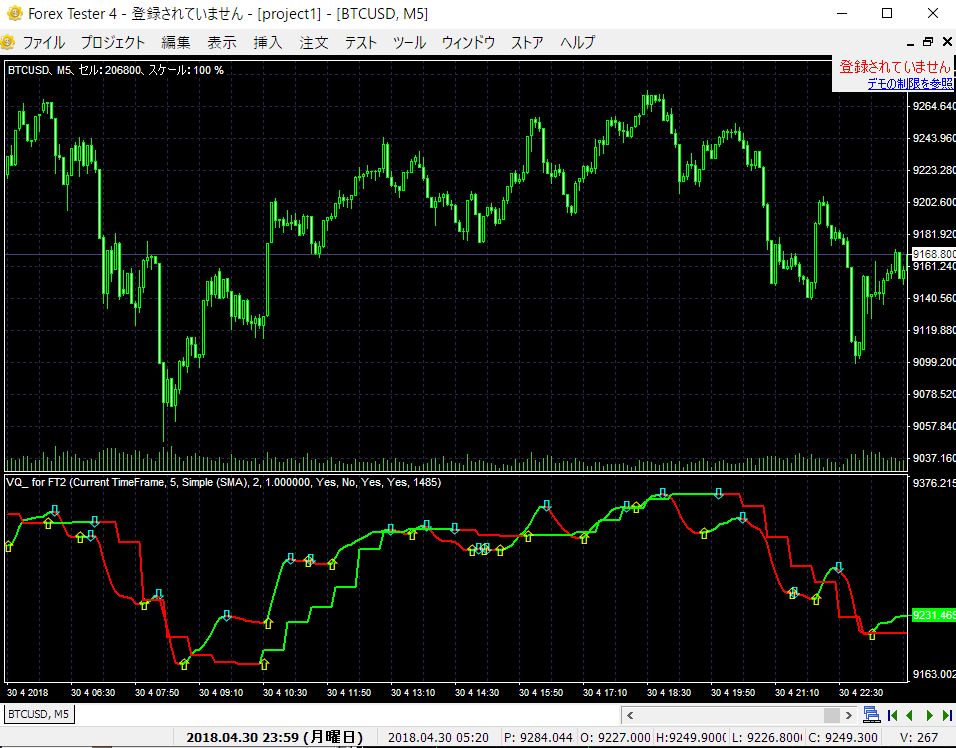Click the 2018.04.30 23:59 status date
The height and width of the screenshot is (748, 956).
click(x=274, y=737)
